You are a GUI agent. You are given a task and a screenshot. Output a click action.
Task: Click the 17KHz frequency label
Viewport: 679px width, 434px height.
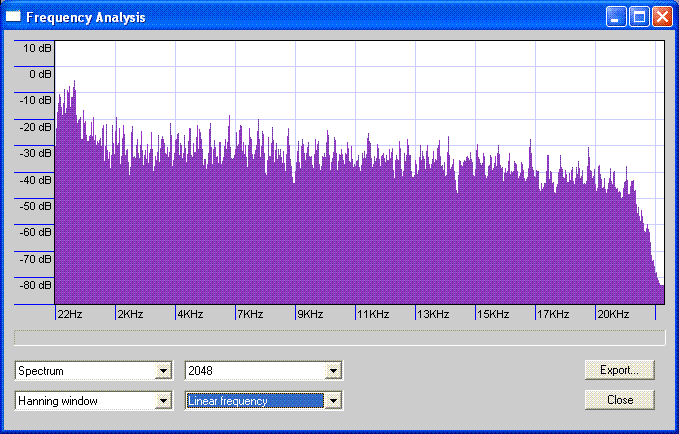(553, 314)
